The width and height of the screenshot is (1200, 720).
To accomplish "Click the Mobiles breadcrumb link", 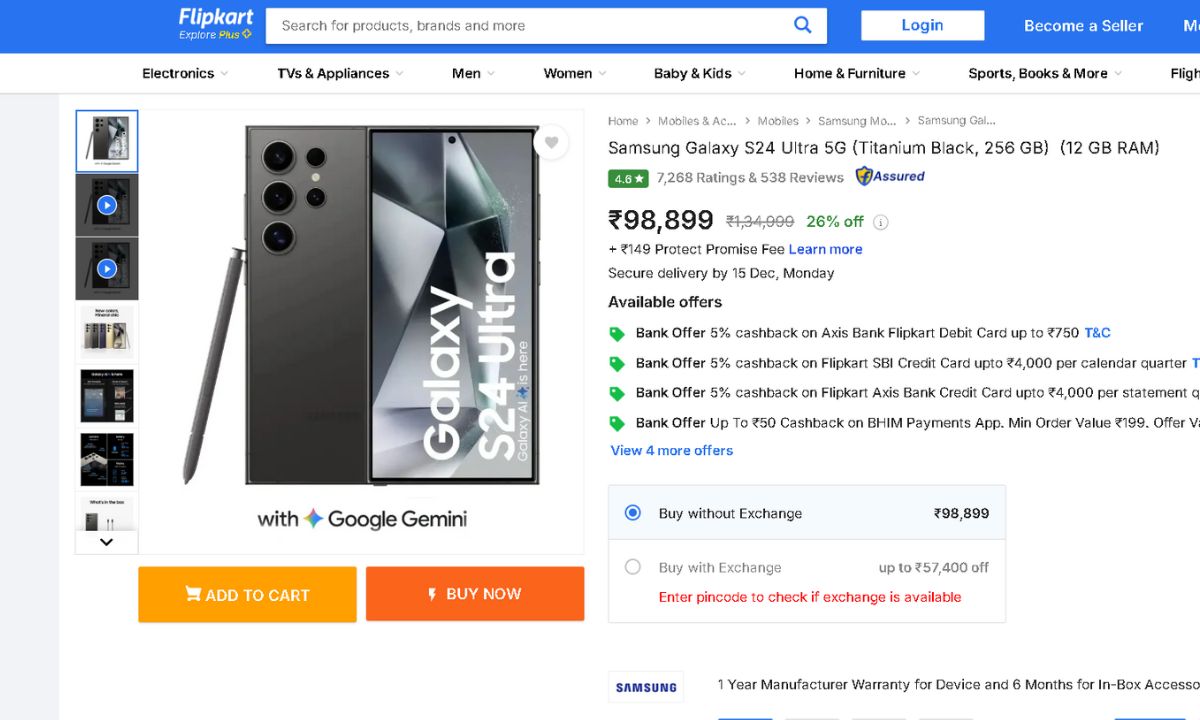I will pyautogui.click(x=777, y=121).
